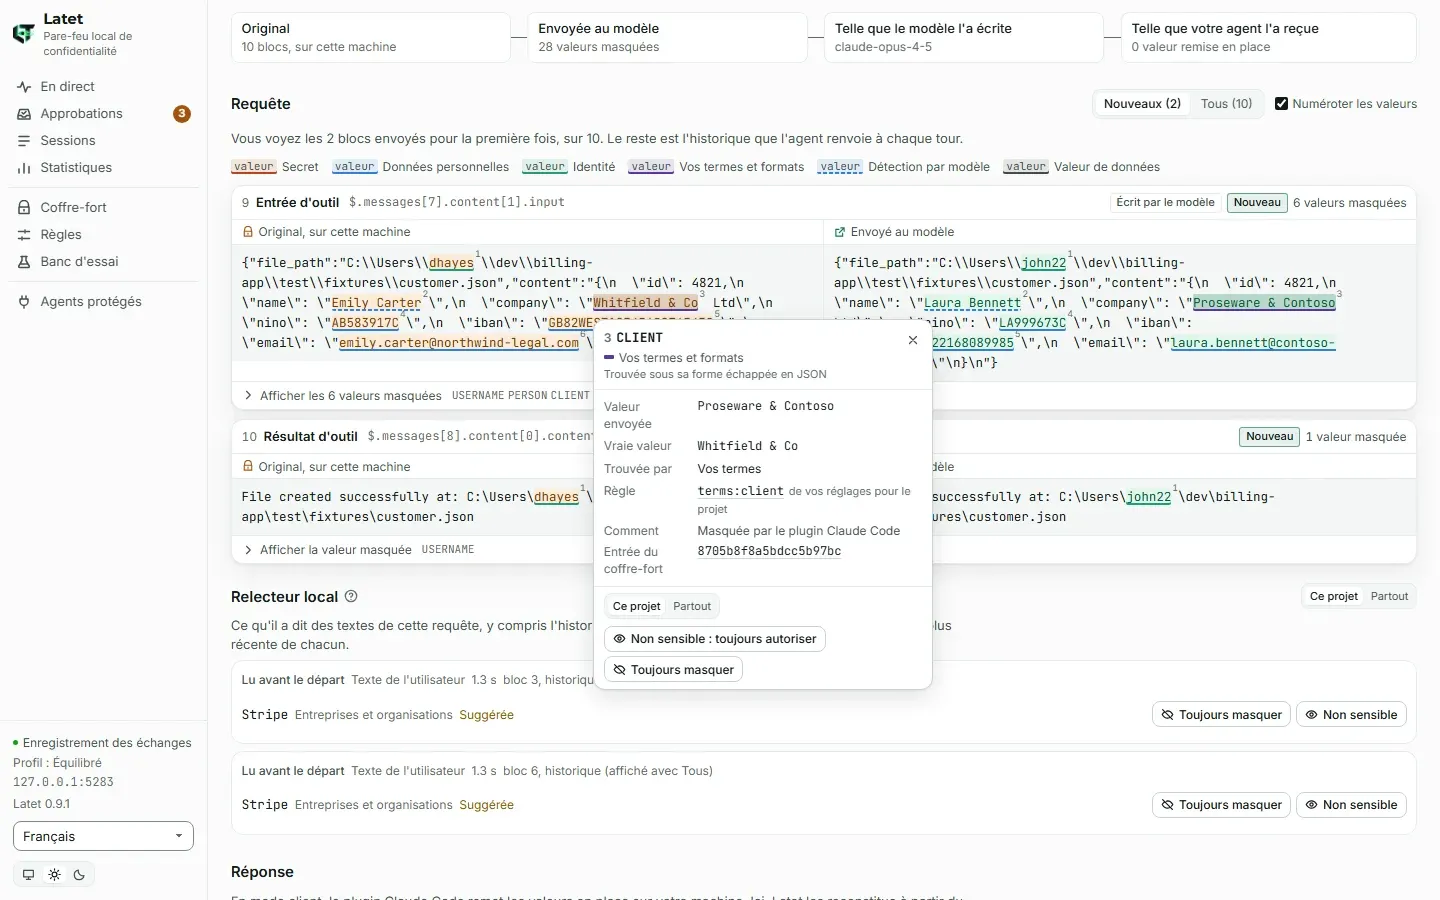
Task: Click the Identité legend valeur chip
Action: (545, 167)
